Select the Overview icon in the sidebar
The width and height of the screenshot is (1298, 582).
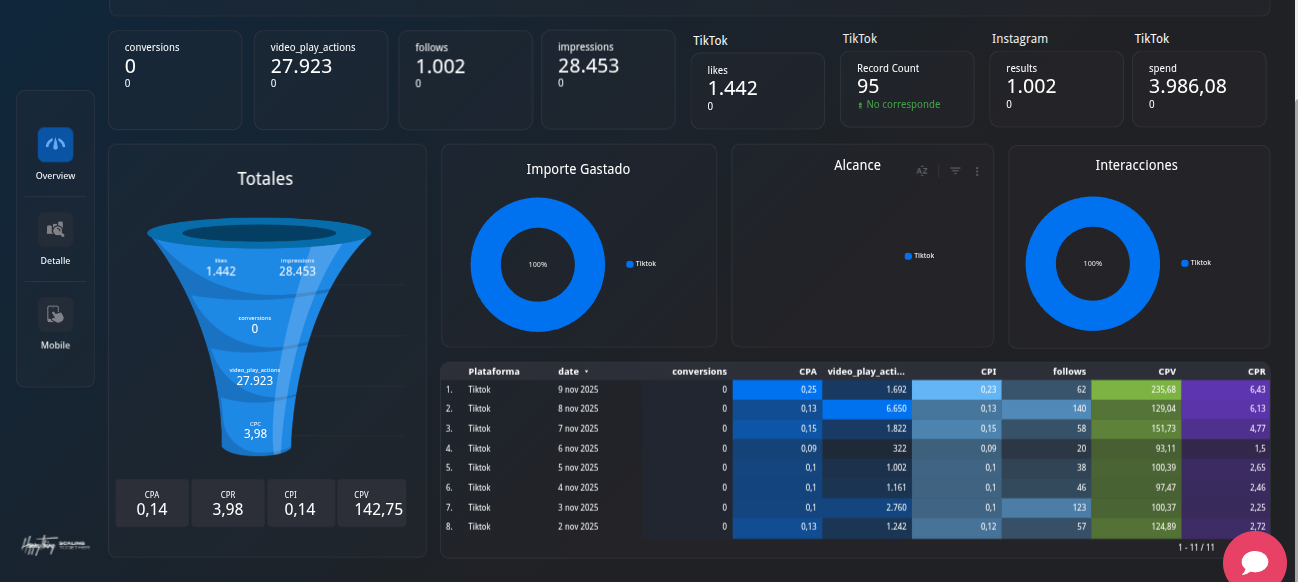[x=55, y=147]
